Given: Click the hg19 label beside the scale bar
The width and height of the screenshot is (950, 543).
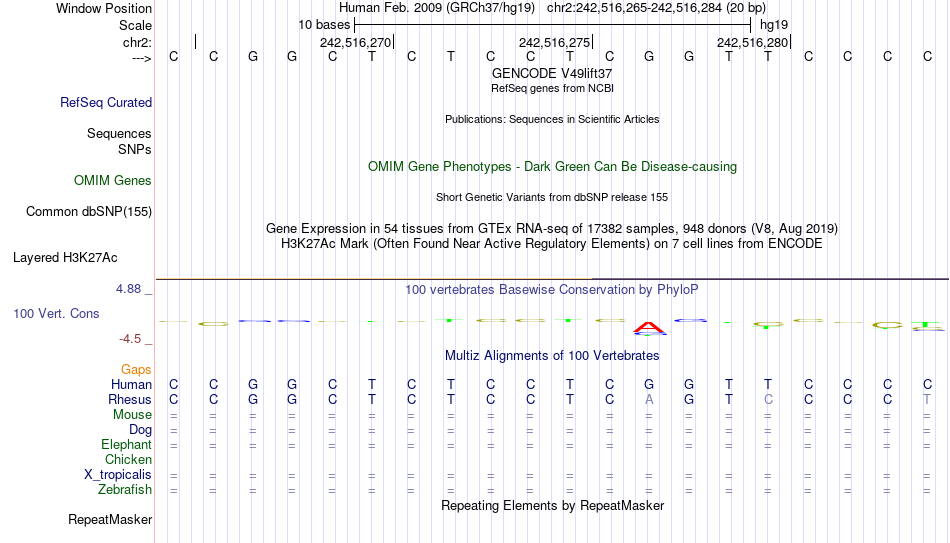Looking at the screenshot, I should click(774, 25).
